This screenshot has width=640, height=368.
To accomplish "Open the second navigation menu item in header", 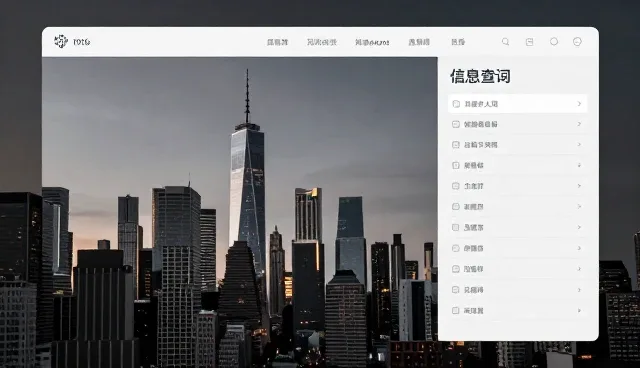I will pos(322,42).
